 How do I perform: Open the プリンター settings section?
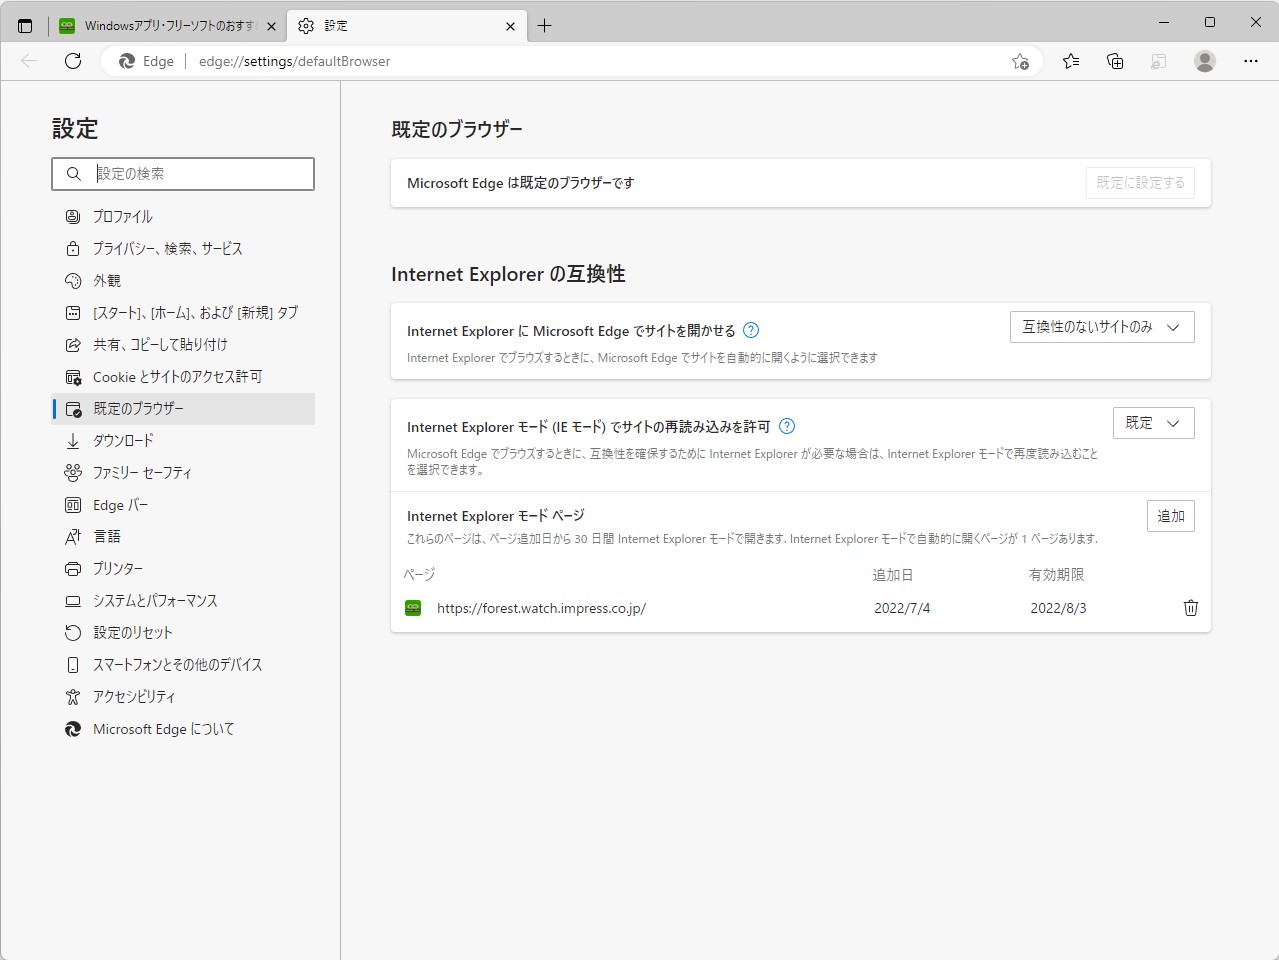(117, 568)
